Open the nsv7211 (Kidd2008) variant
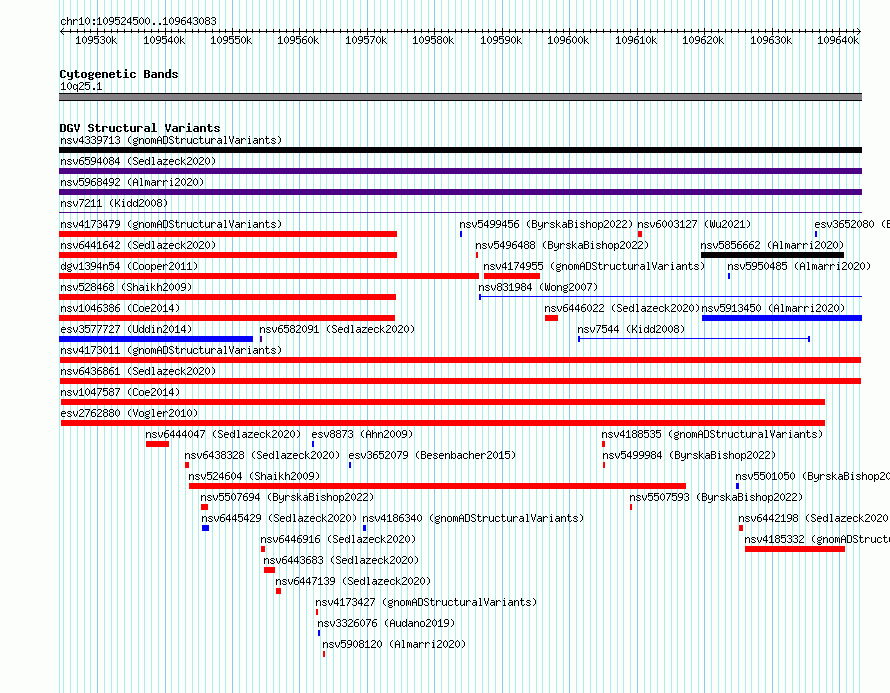This screenshot has width=890, height=693. pos(114,203)
